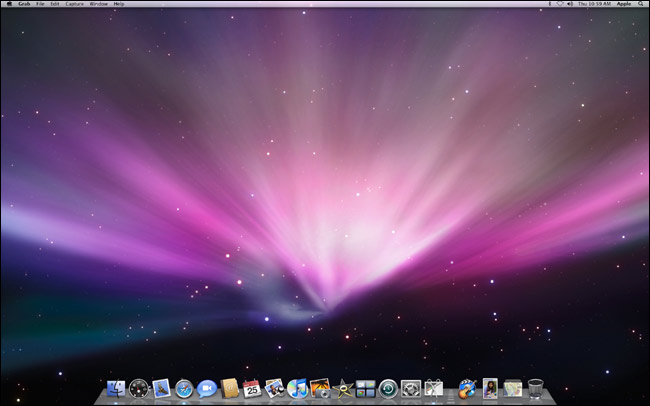Open the Edit menu

point(55,4)
